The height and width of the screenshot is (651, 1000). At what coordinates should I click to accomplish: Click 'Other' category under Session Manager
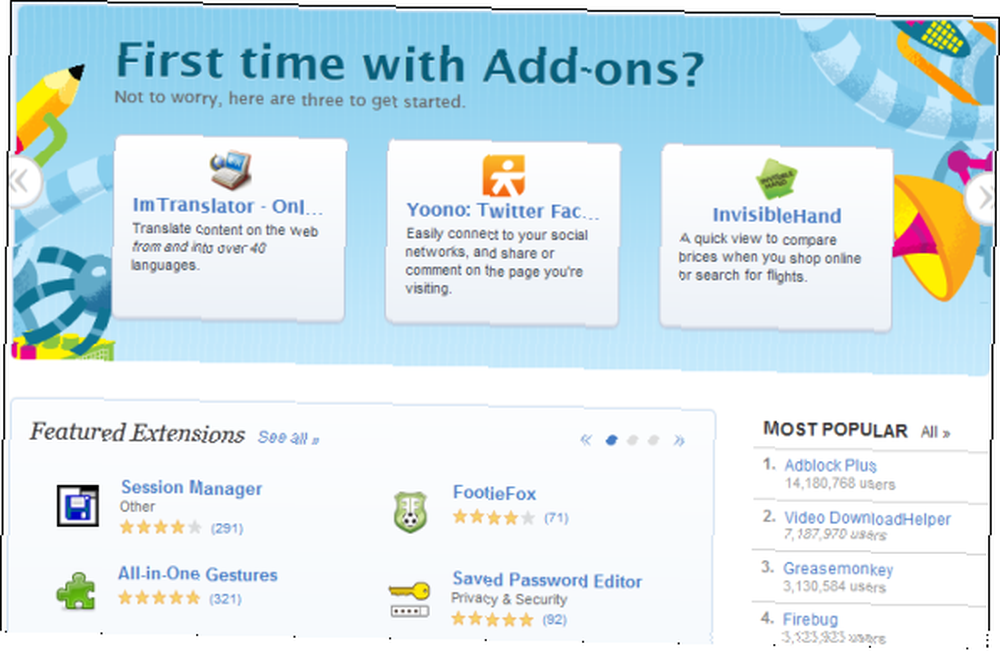pyautogui.click(x=137, y=507)
